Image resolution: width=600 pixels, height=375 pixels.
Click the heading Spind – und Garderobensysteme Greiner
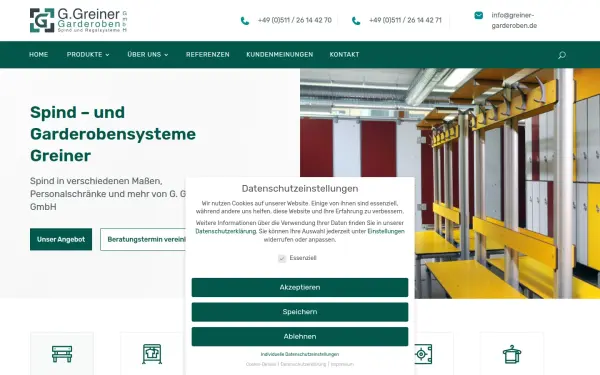pos(113,134)
